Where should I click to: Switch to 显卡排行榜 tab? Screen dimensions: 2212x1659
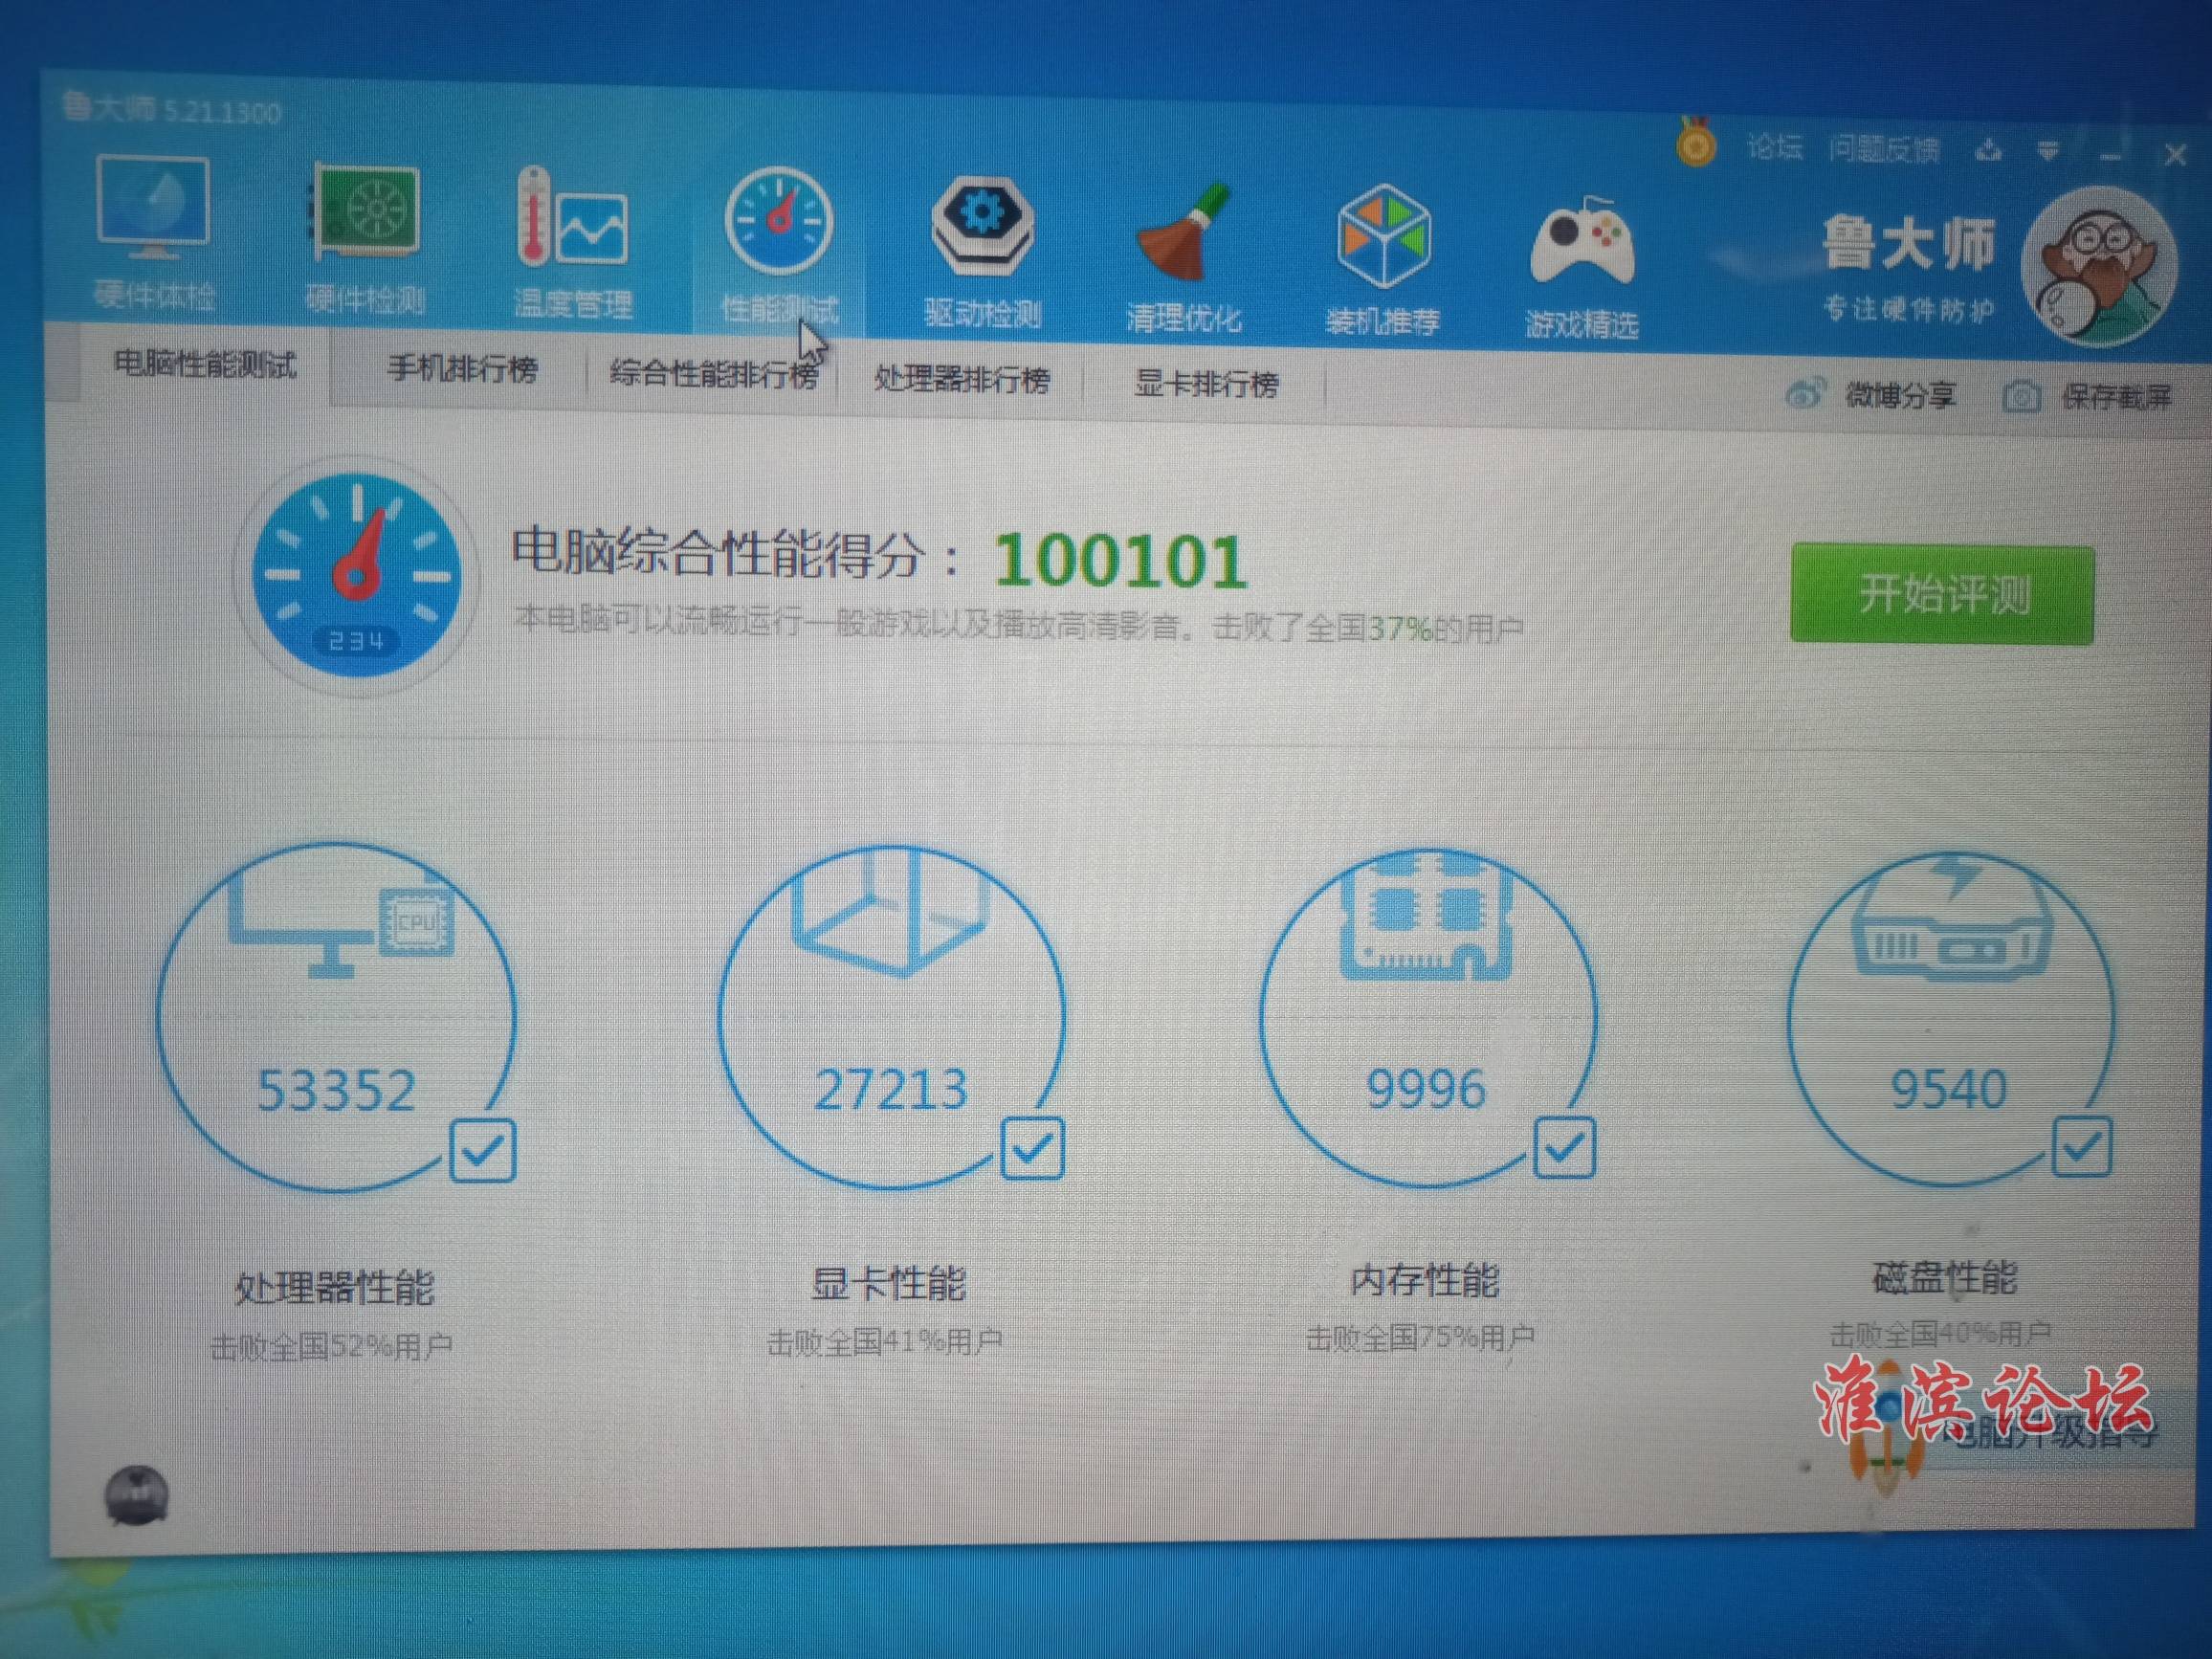tap(1206, 384)
